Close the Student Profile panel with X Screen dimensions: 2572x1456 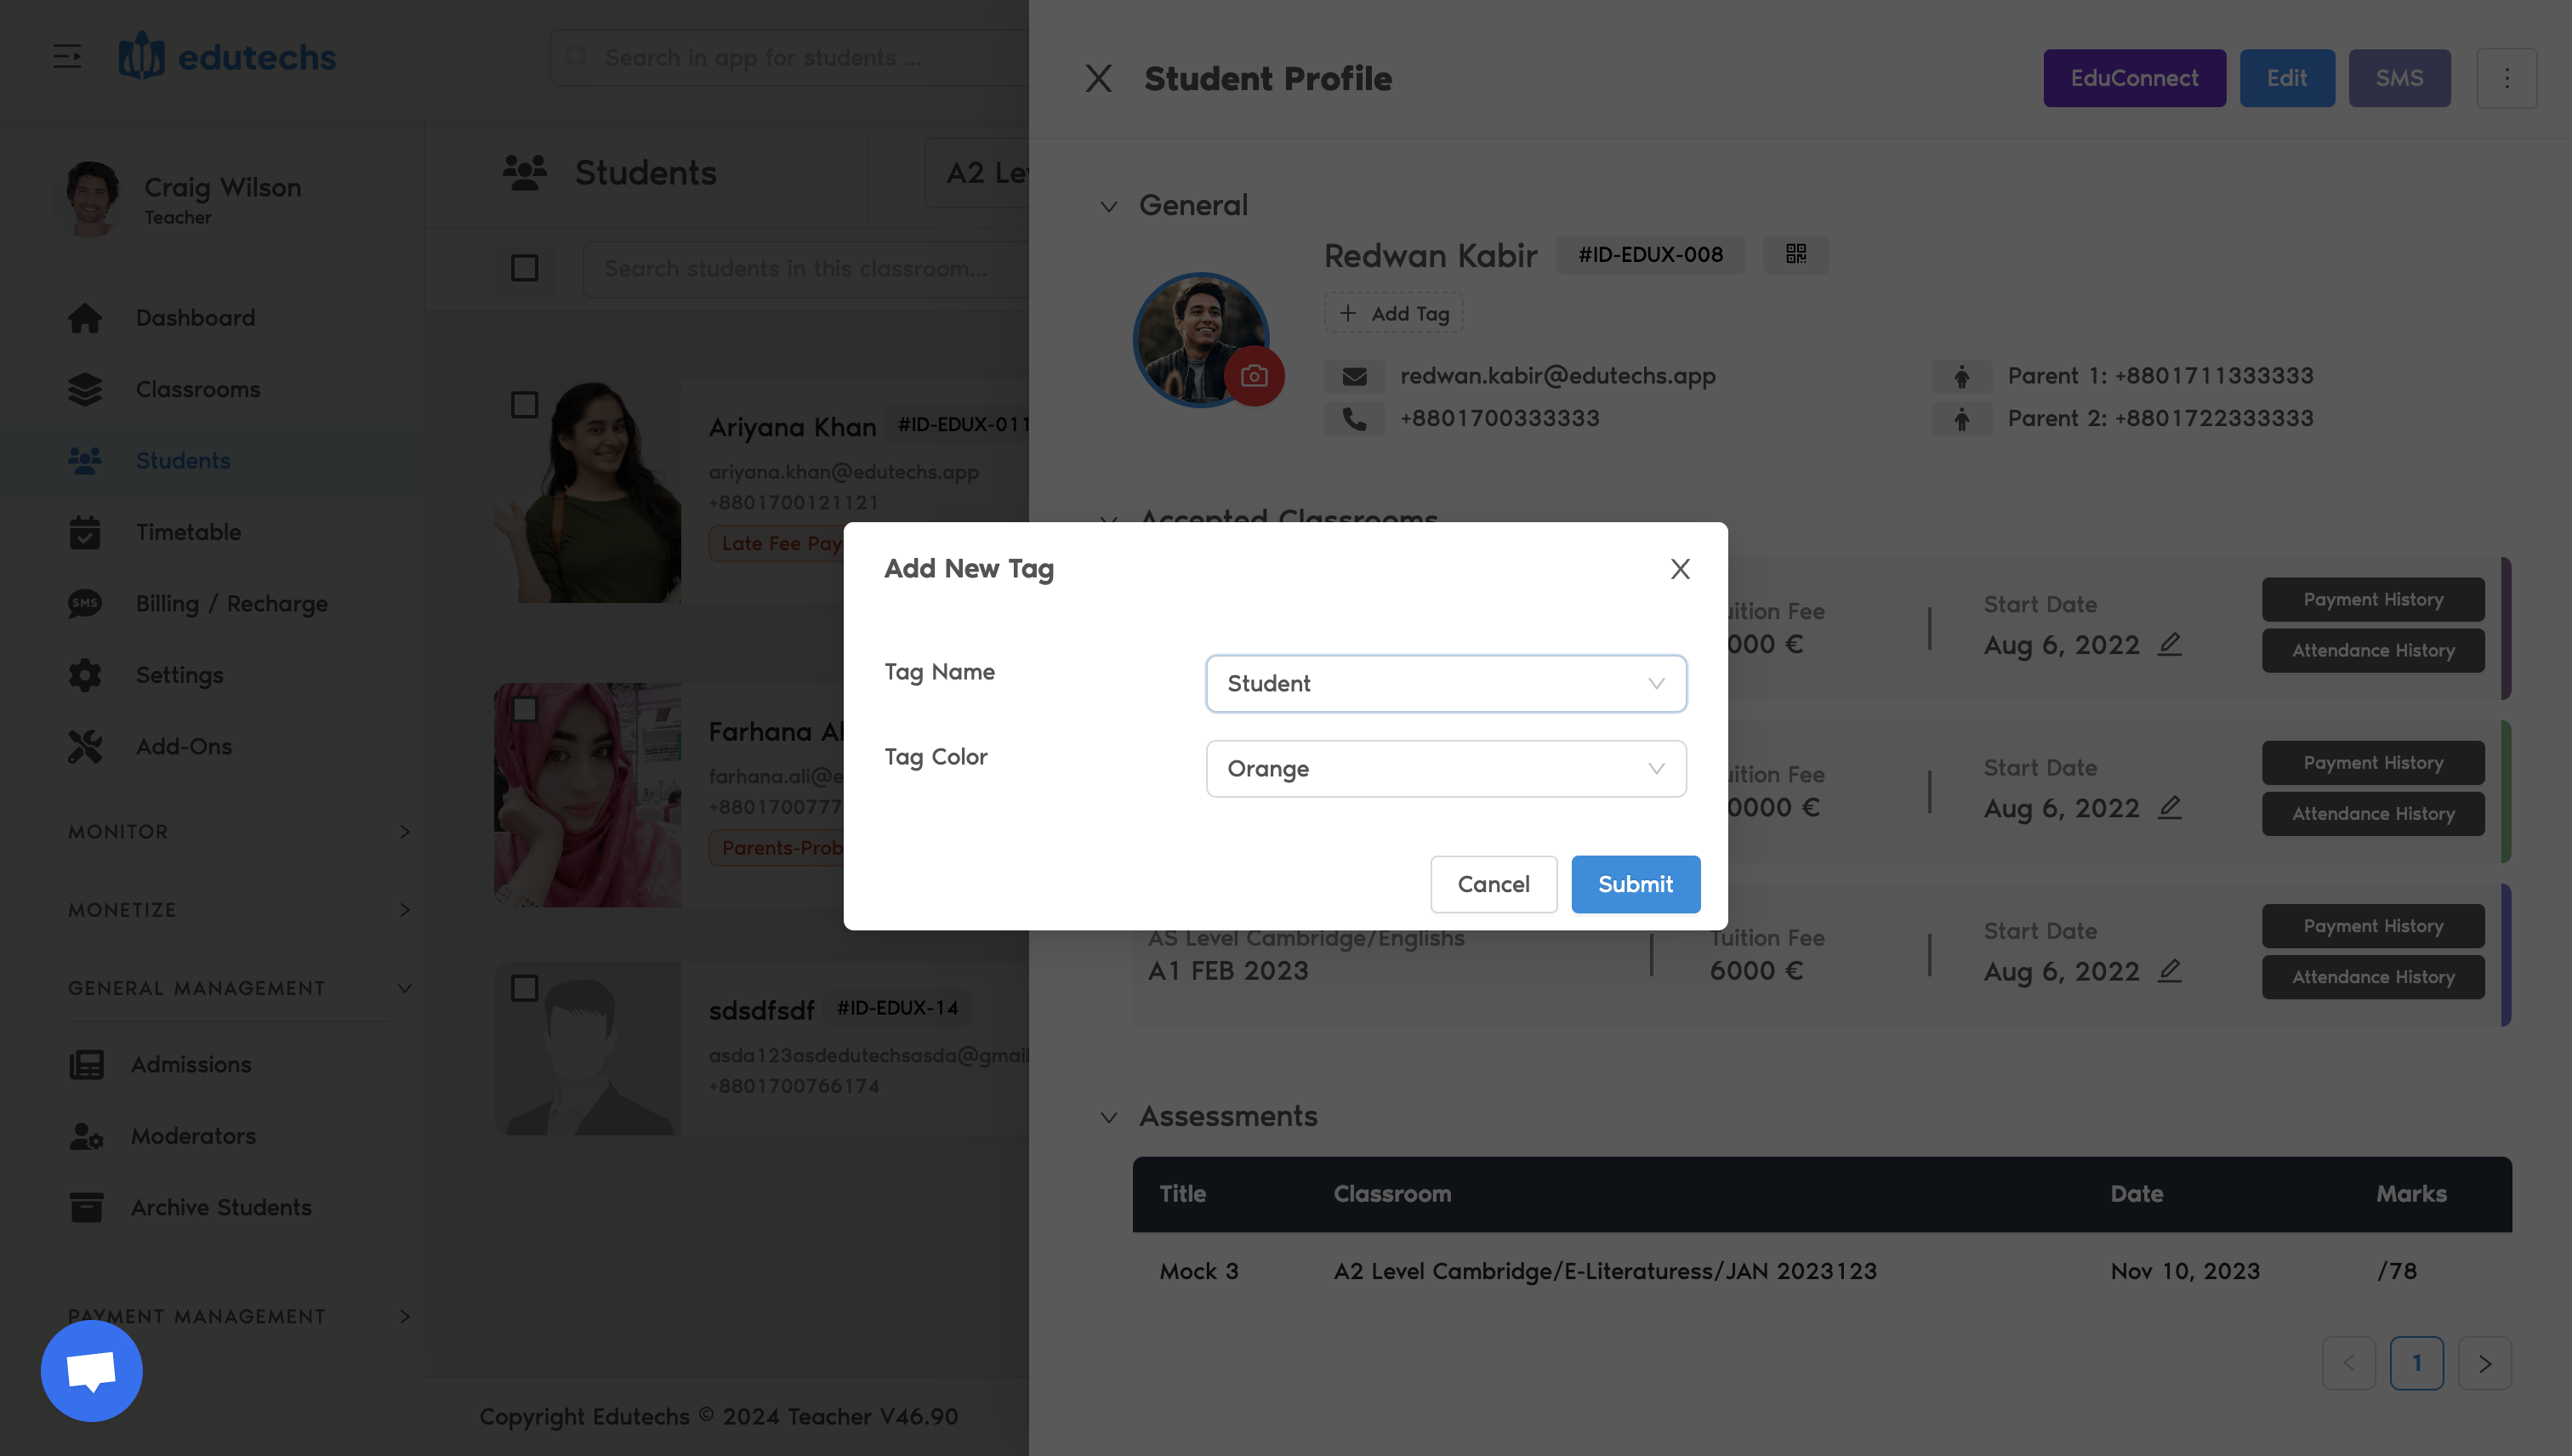tap(1098, 78)
